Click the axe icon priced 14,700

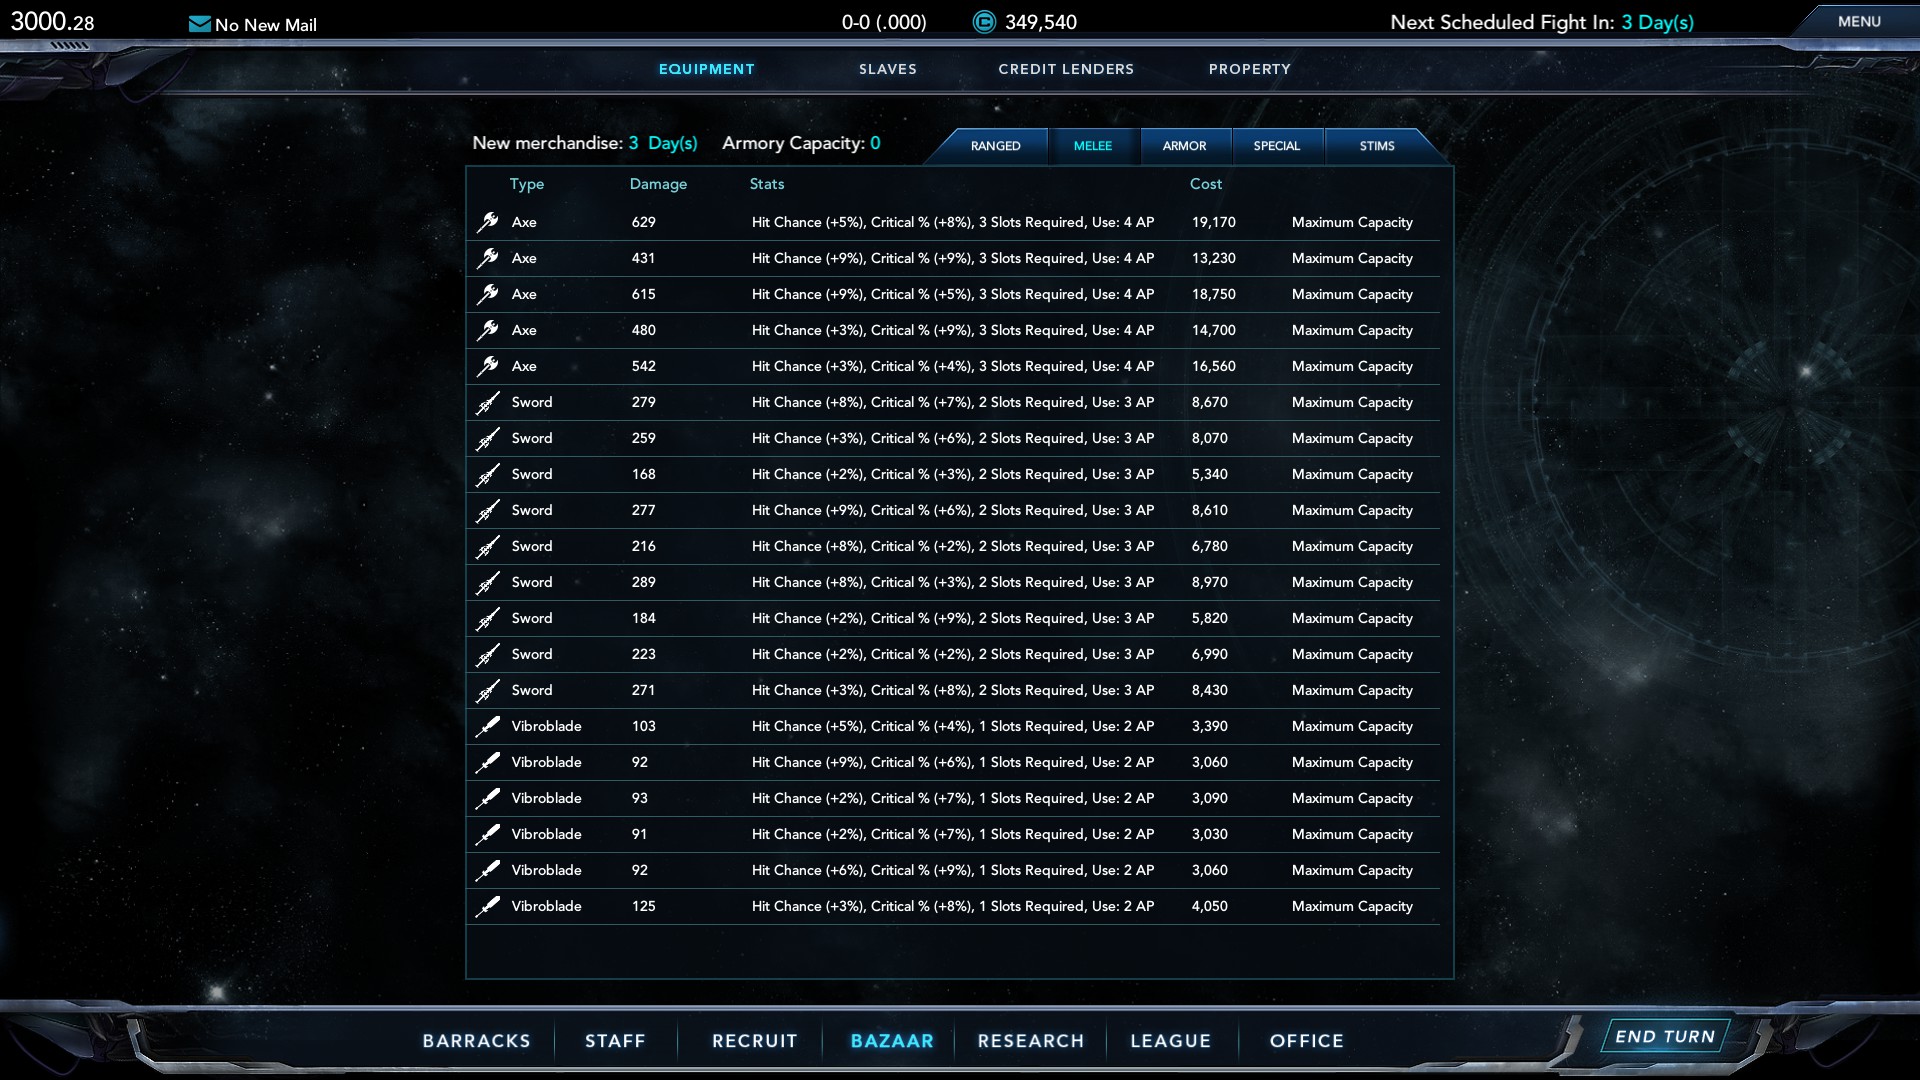(487, 330)
